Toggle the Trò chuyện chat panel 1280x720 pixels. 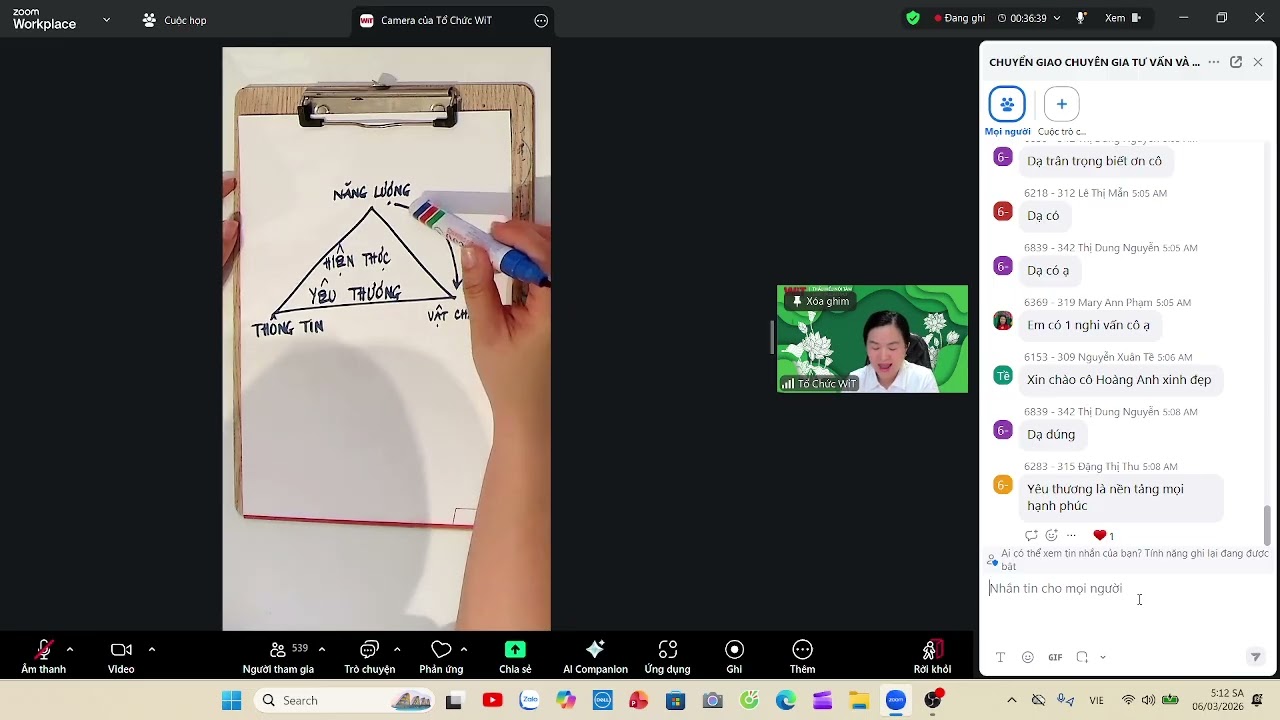pos(370,657)
